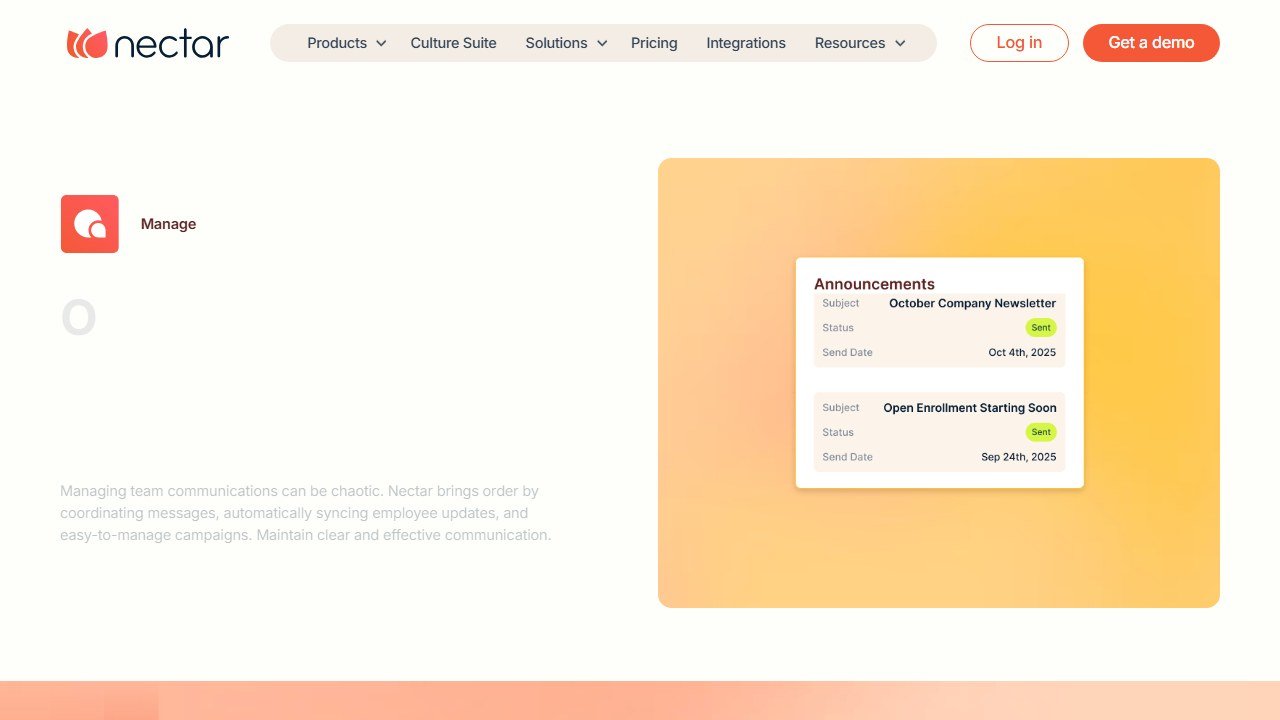Click the Manage label

(x=168, y=224)
